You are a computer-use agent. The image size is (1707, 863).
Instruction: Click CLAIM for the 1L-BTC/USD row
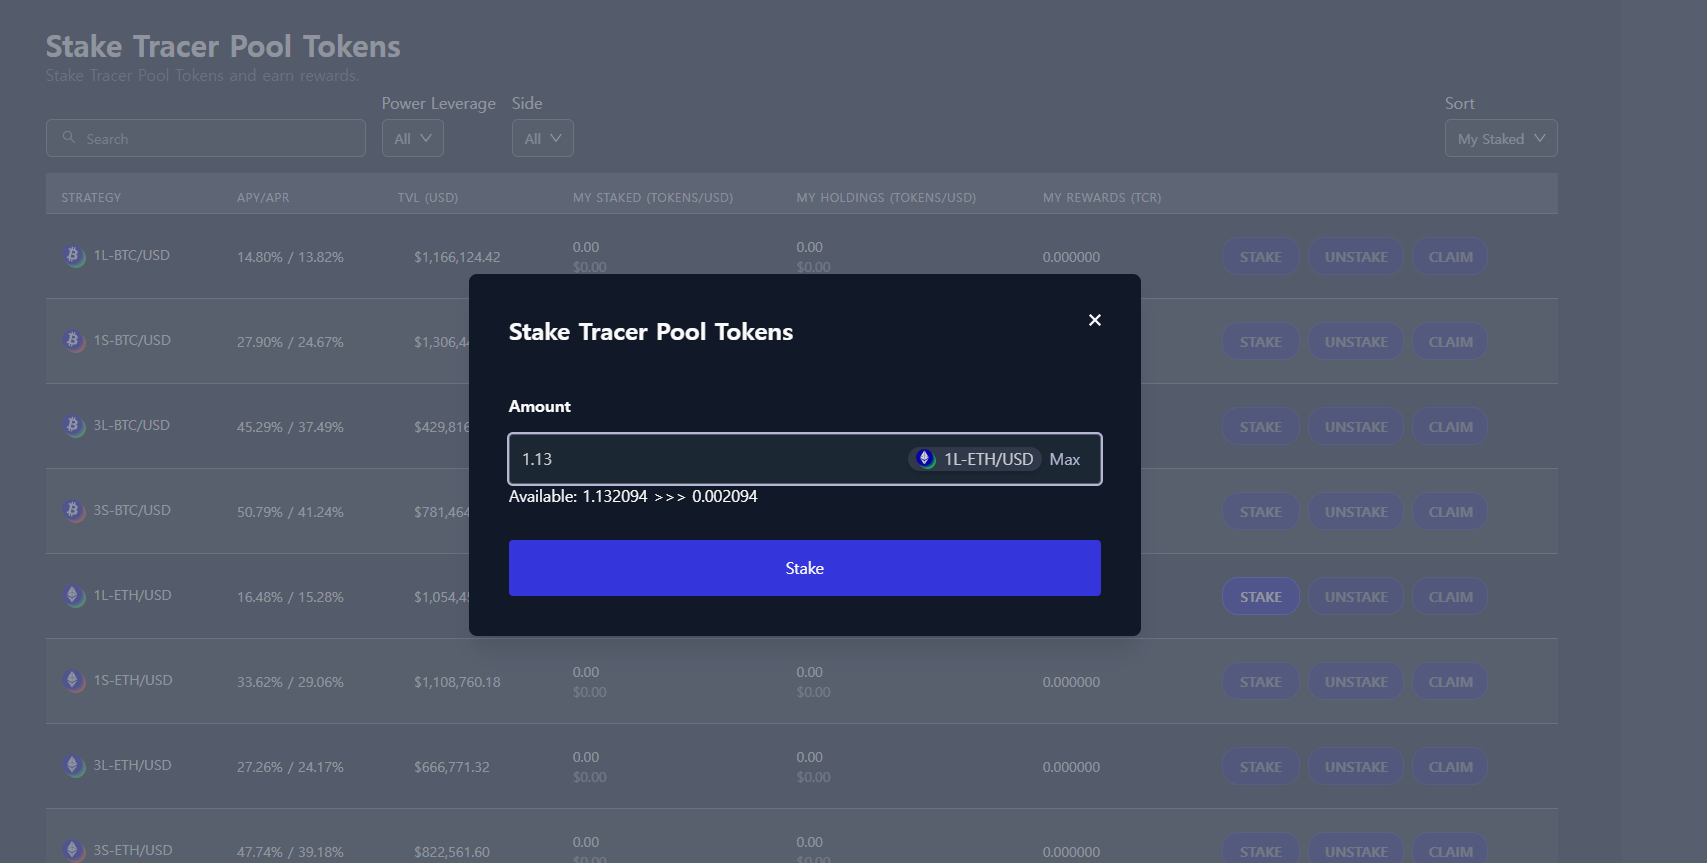1450,257
